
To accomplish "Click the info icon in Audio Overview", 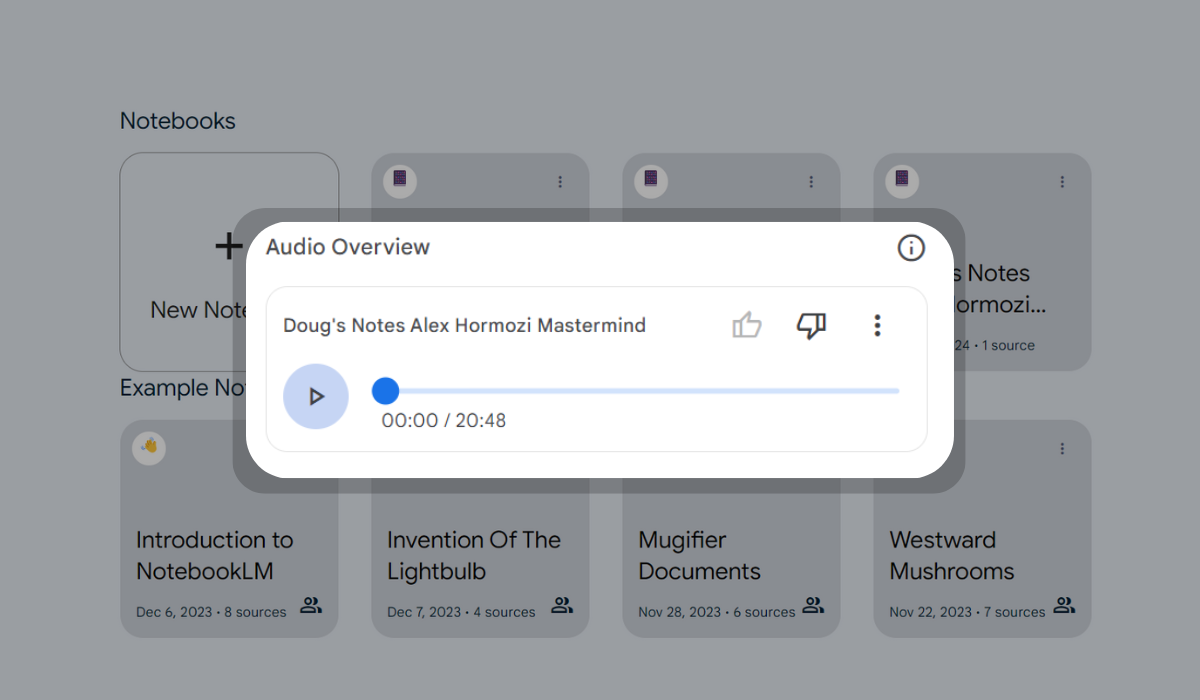I will (x=910, y=247).
